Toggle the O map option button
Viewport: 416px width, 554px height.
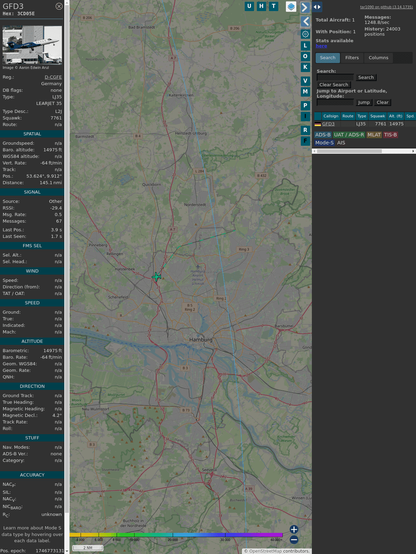click(x=305, y=56)
